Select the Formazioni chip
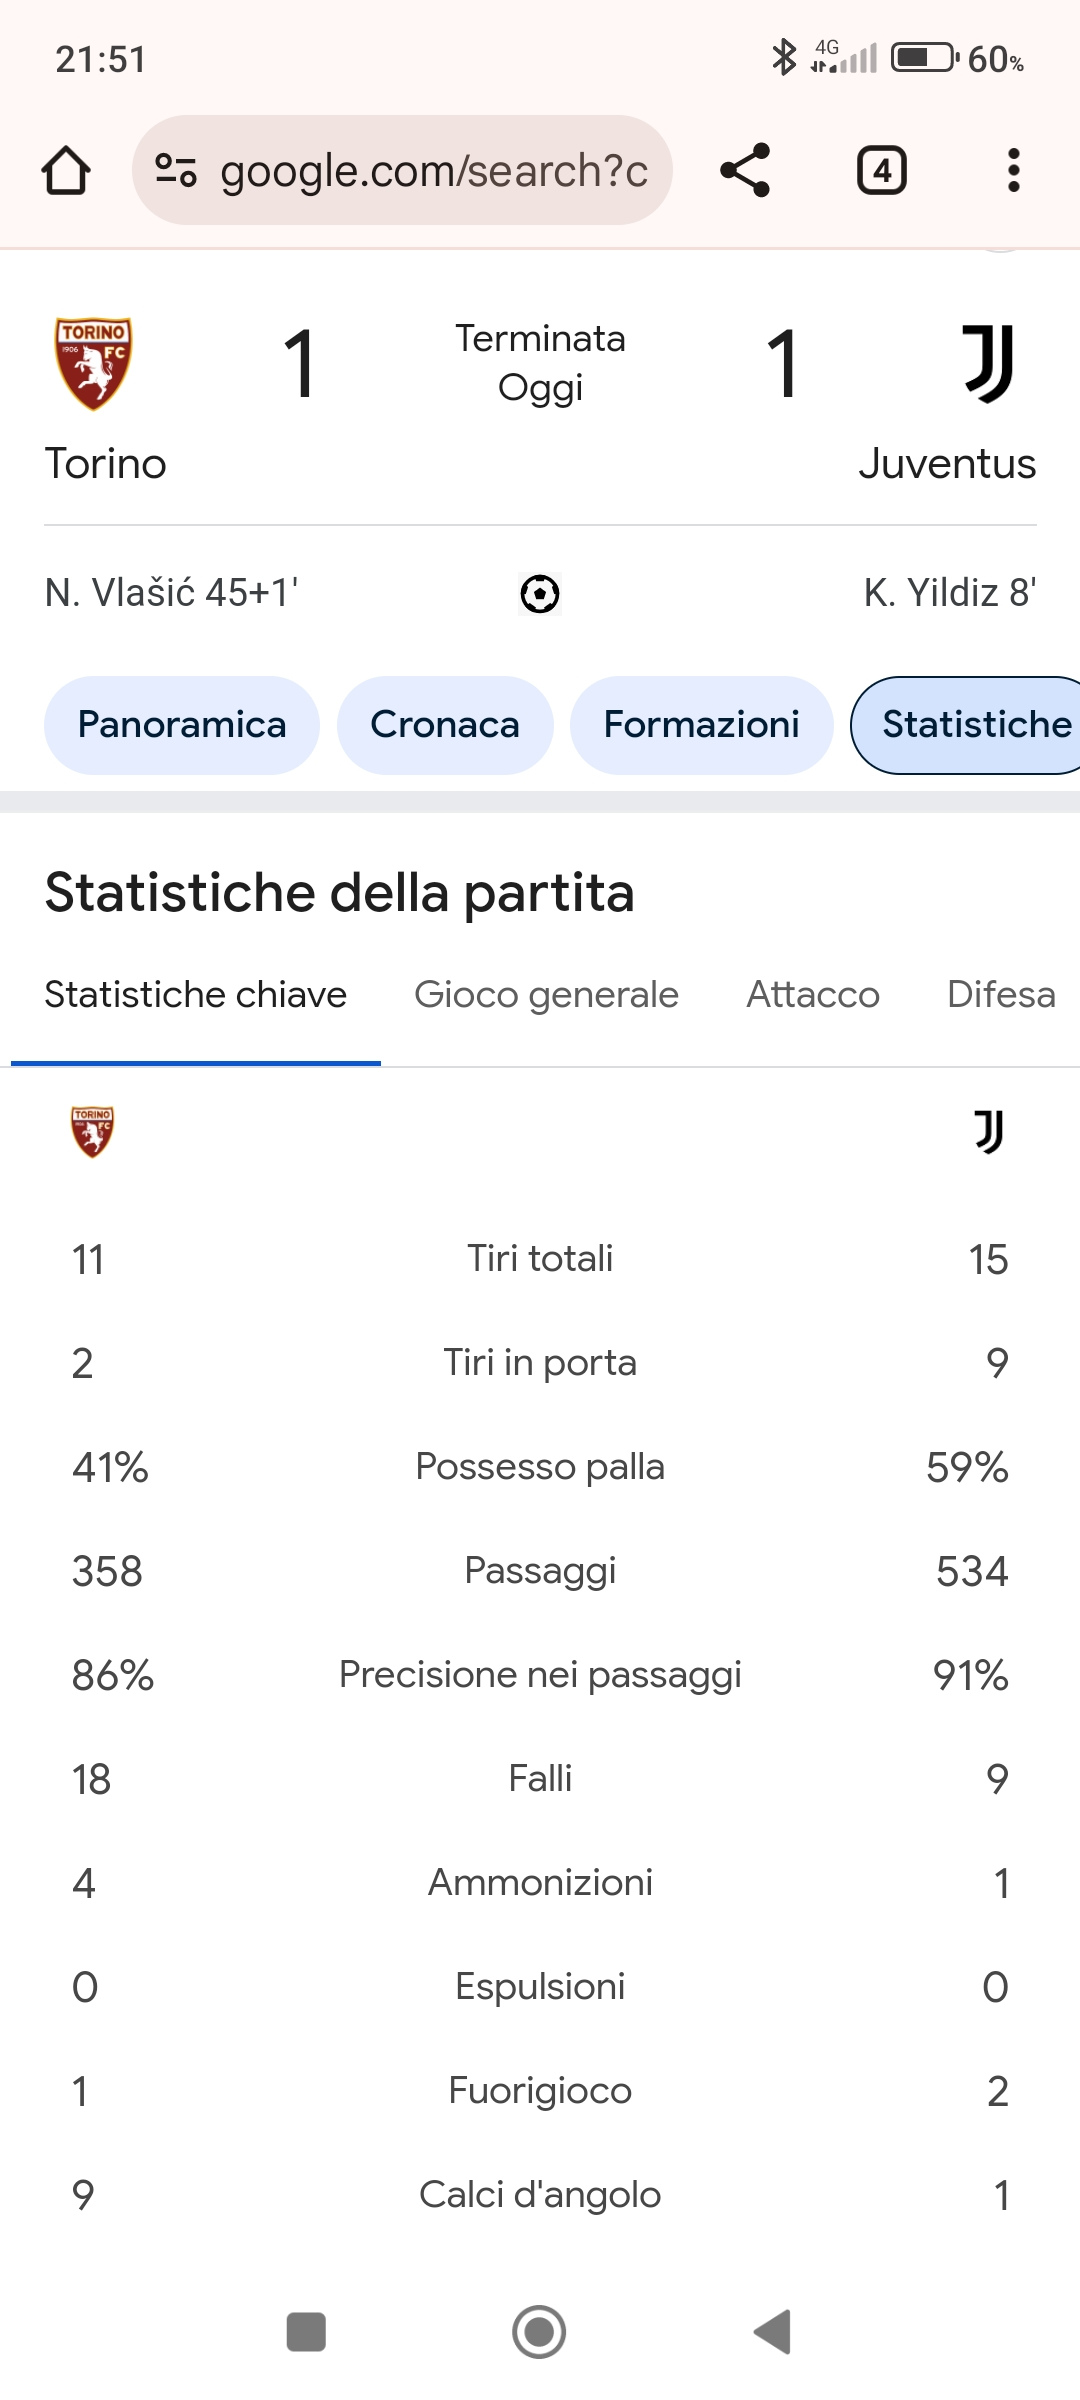1080x2400 pixels. coord(702,725)
